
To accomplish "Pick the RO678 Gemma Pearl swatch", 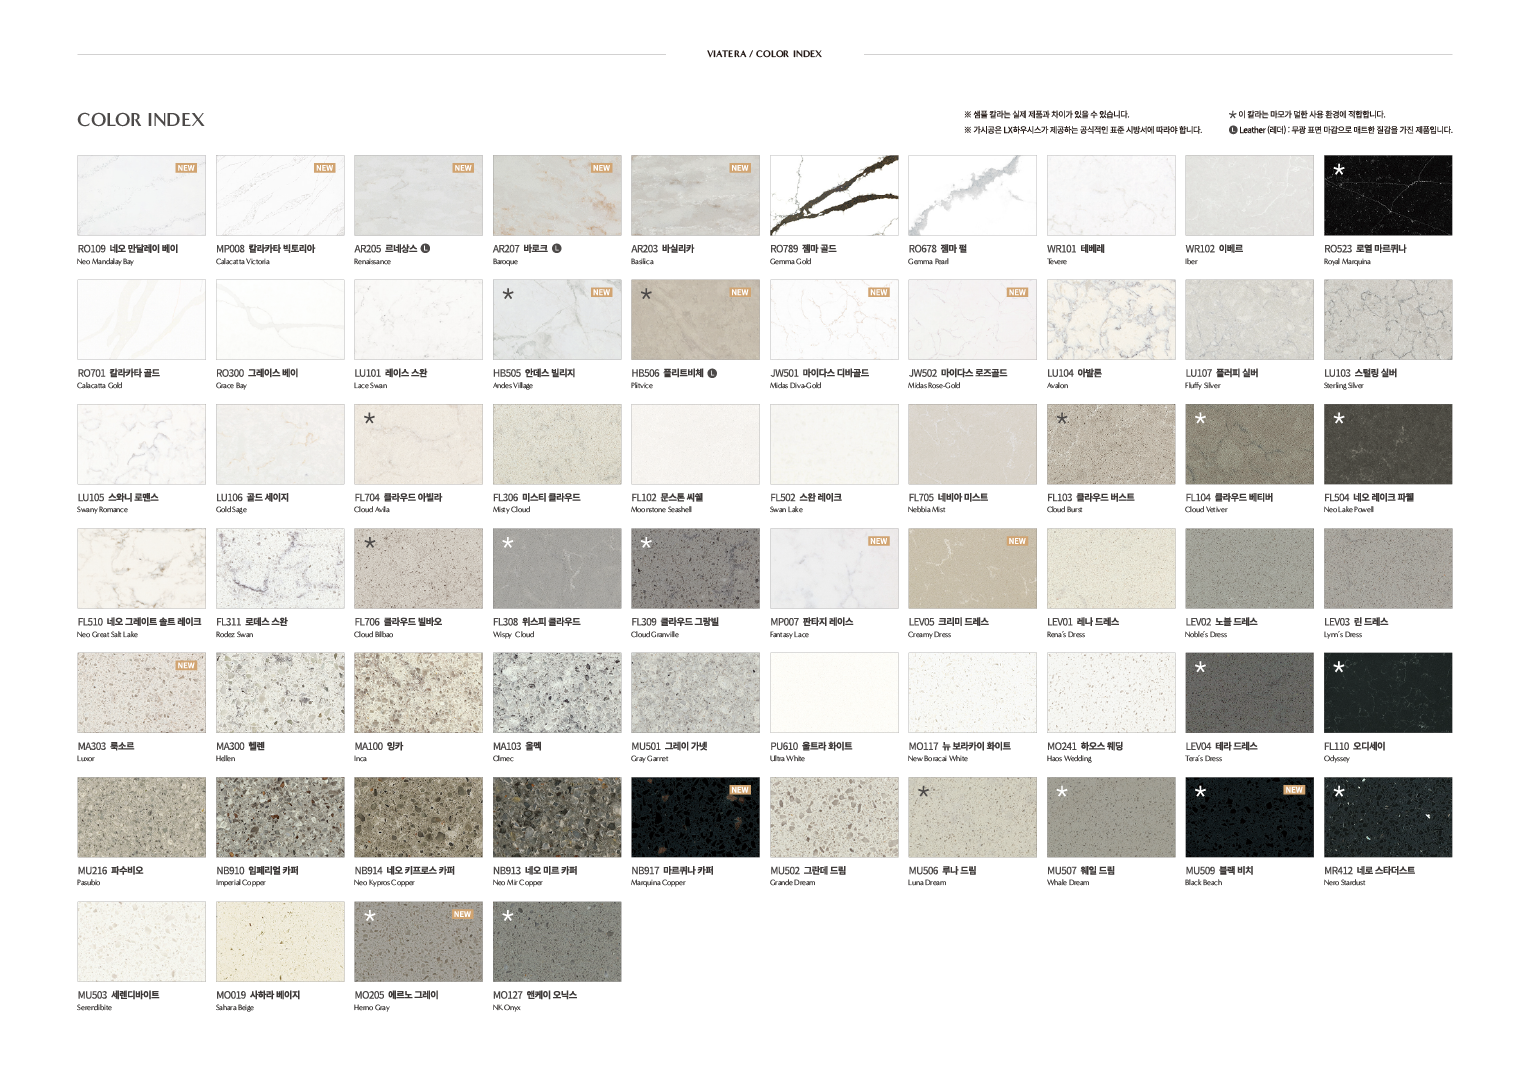I will (972, 195).
